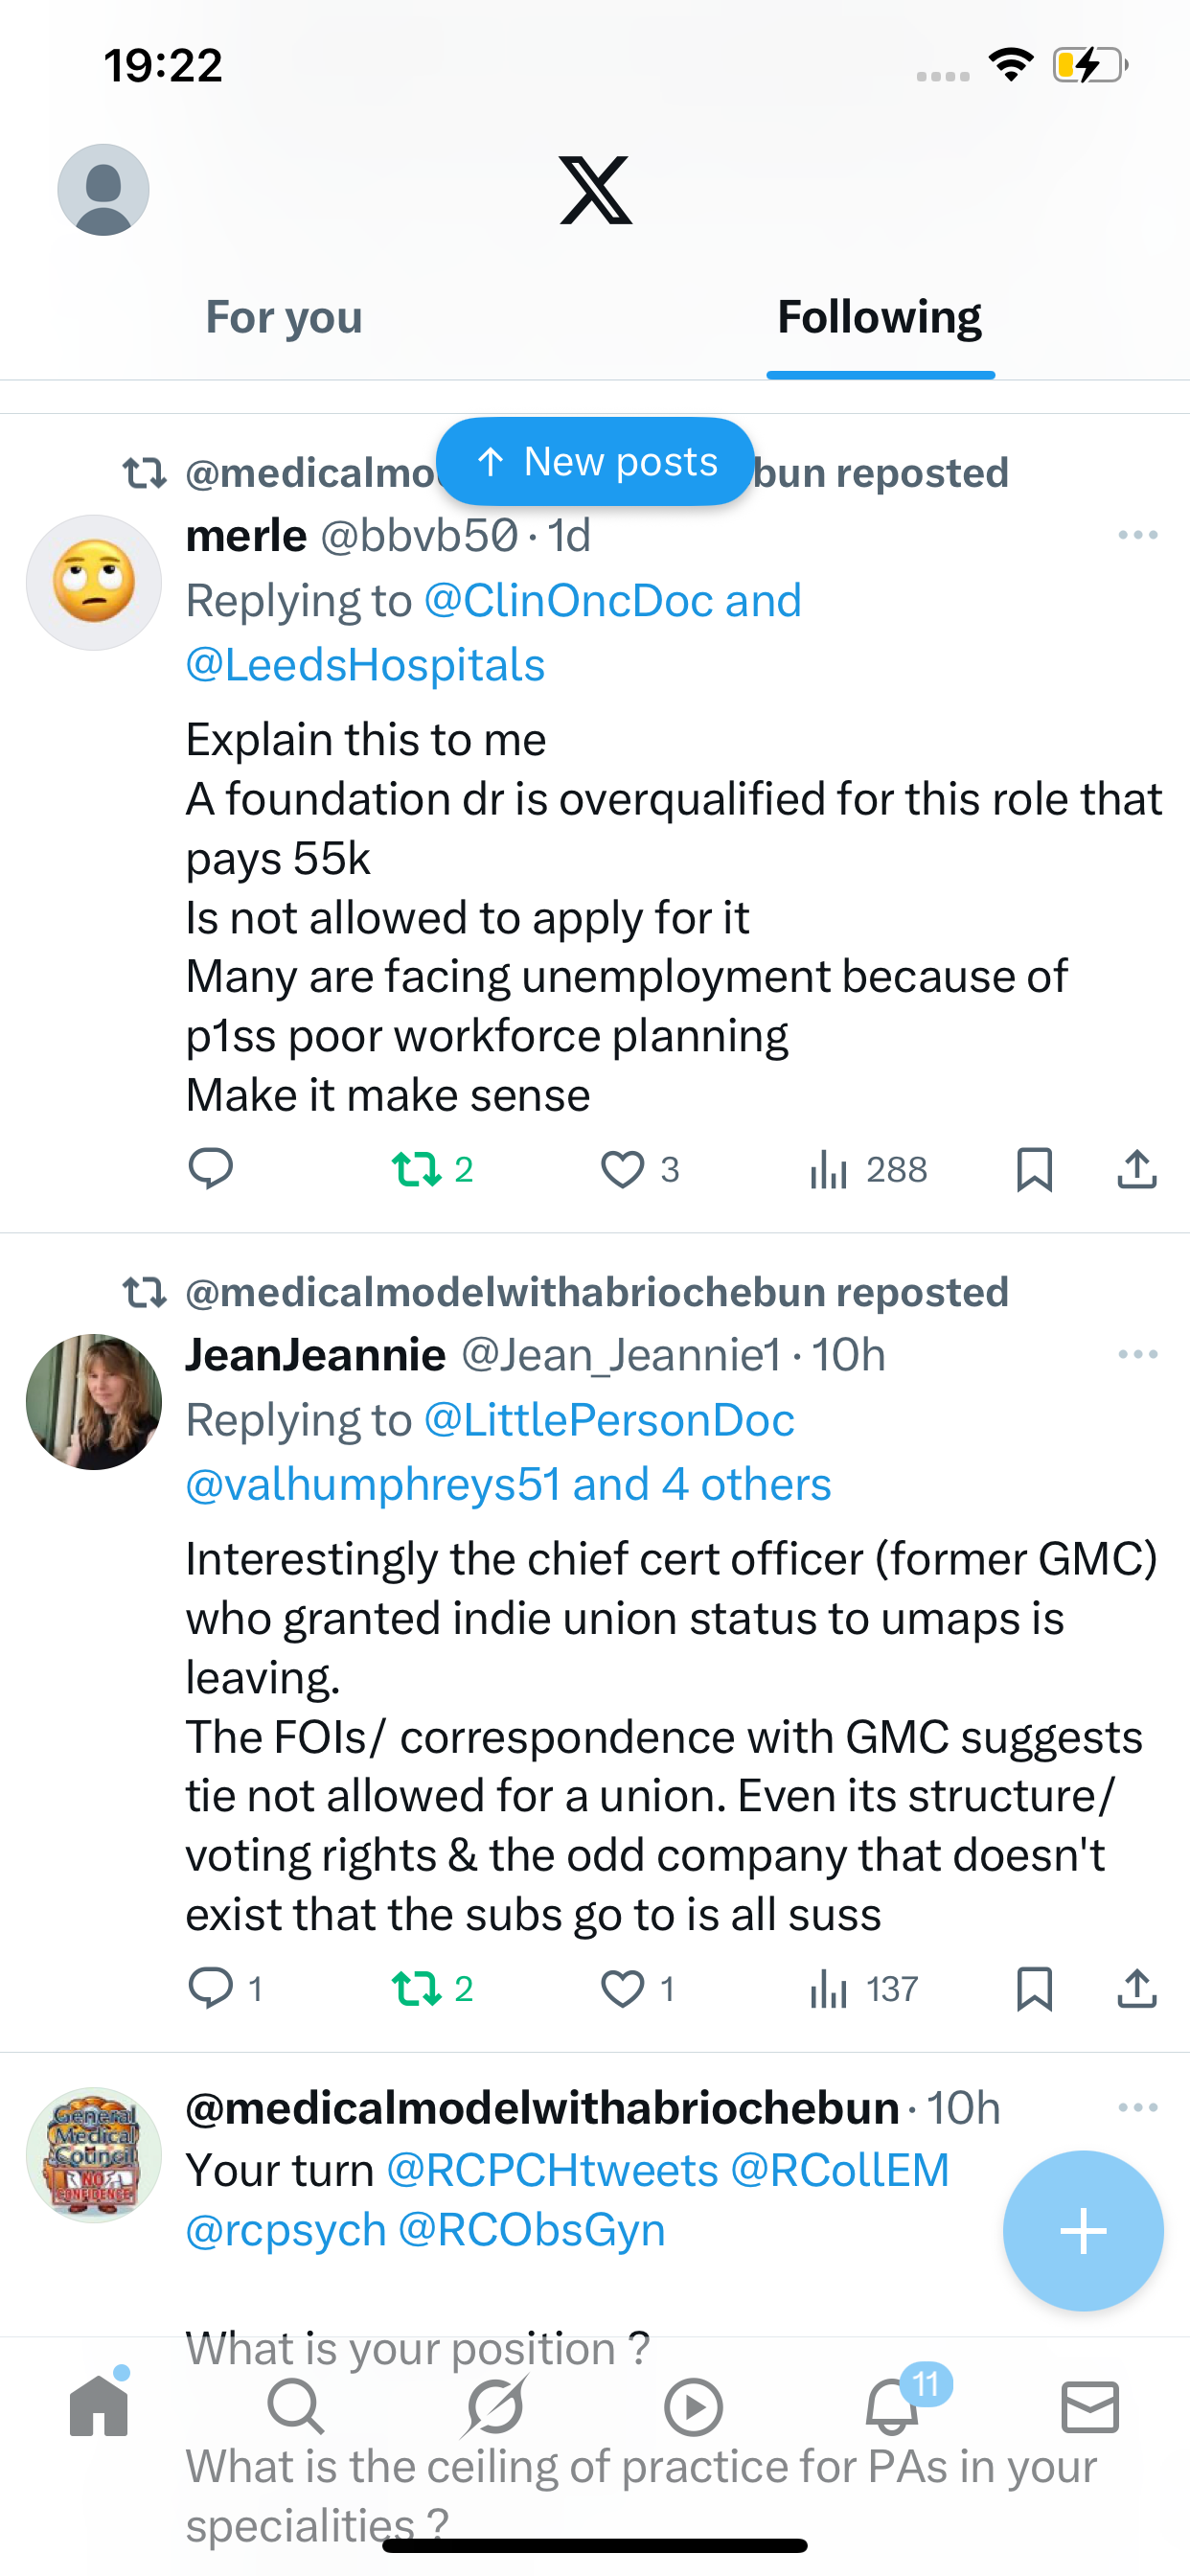Compose a new post
Screen dimensions: 1190x2576
click(x=1083, y=2230)
